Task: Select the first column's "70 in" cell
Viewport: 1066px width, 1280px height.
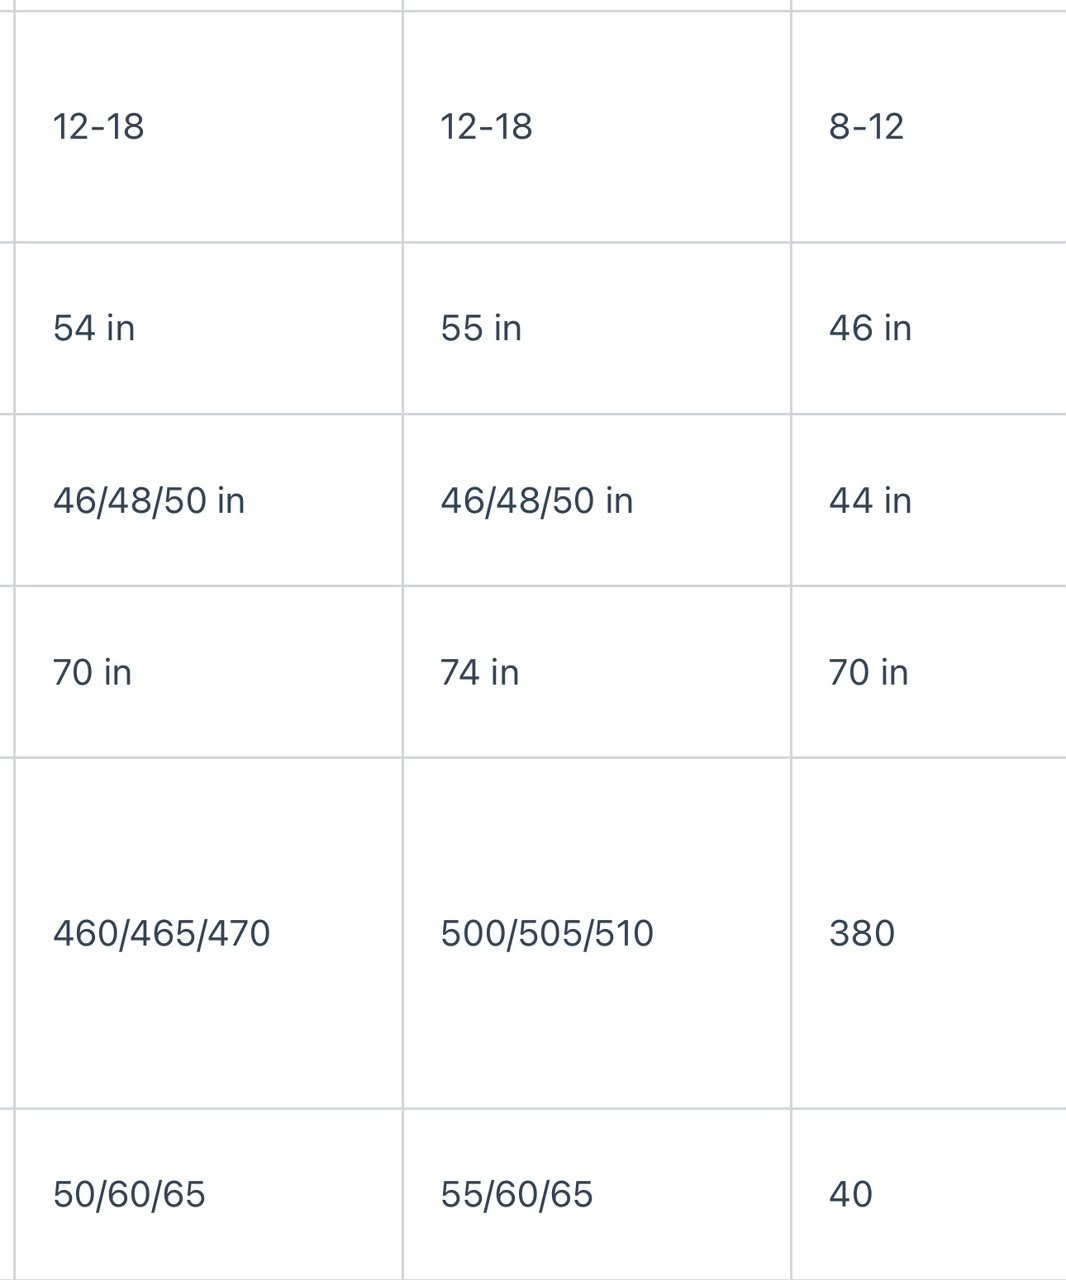Action: click(208, 672)
